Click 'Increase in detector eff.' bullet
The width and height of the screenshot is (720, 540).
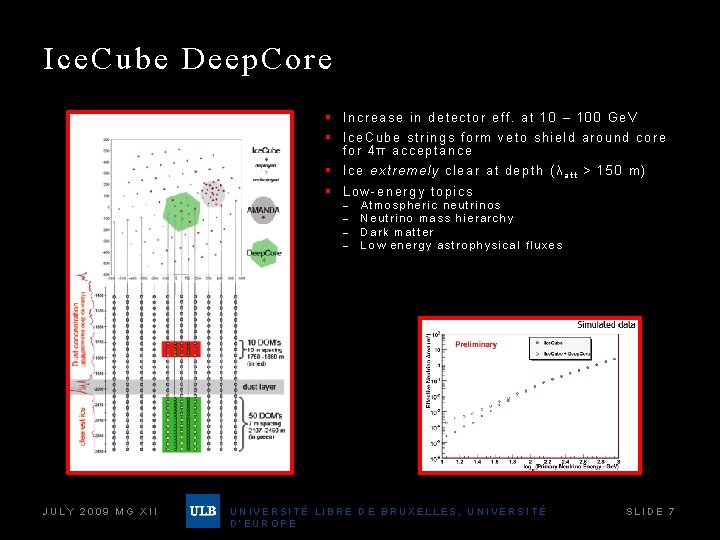pyautogui.click(x=490, y=118)
